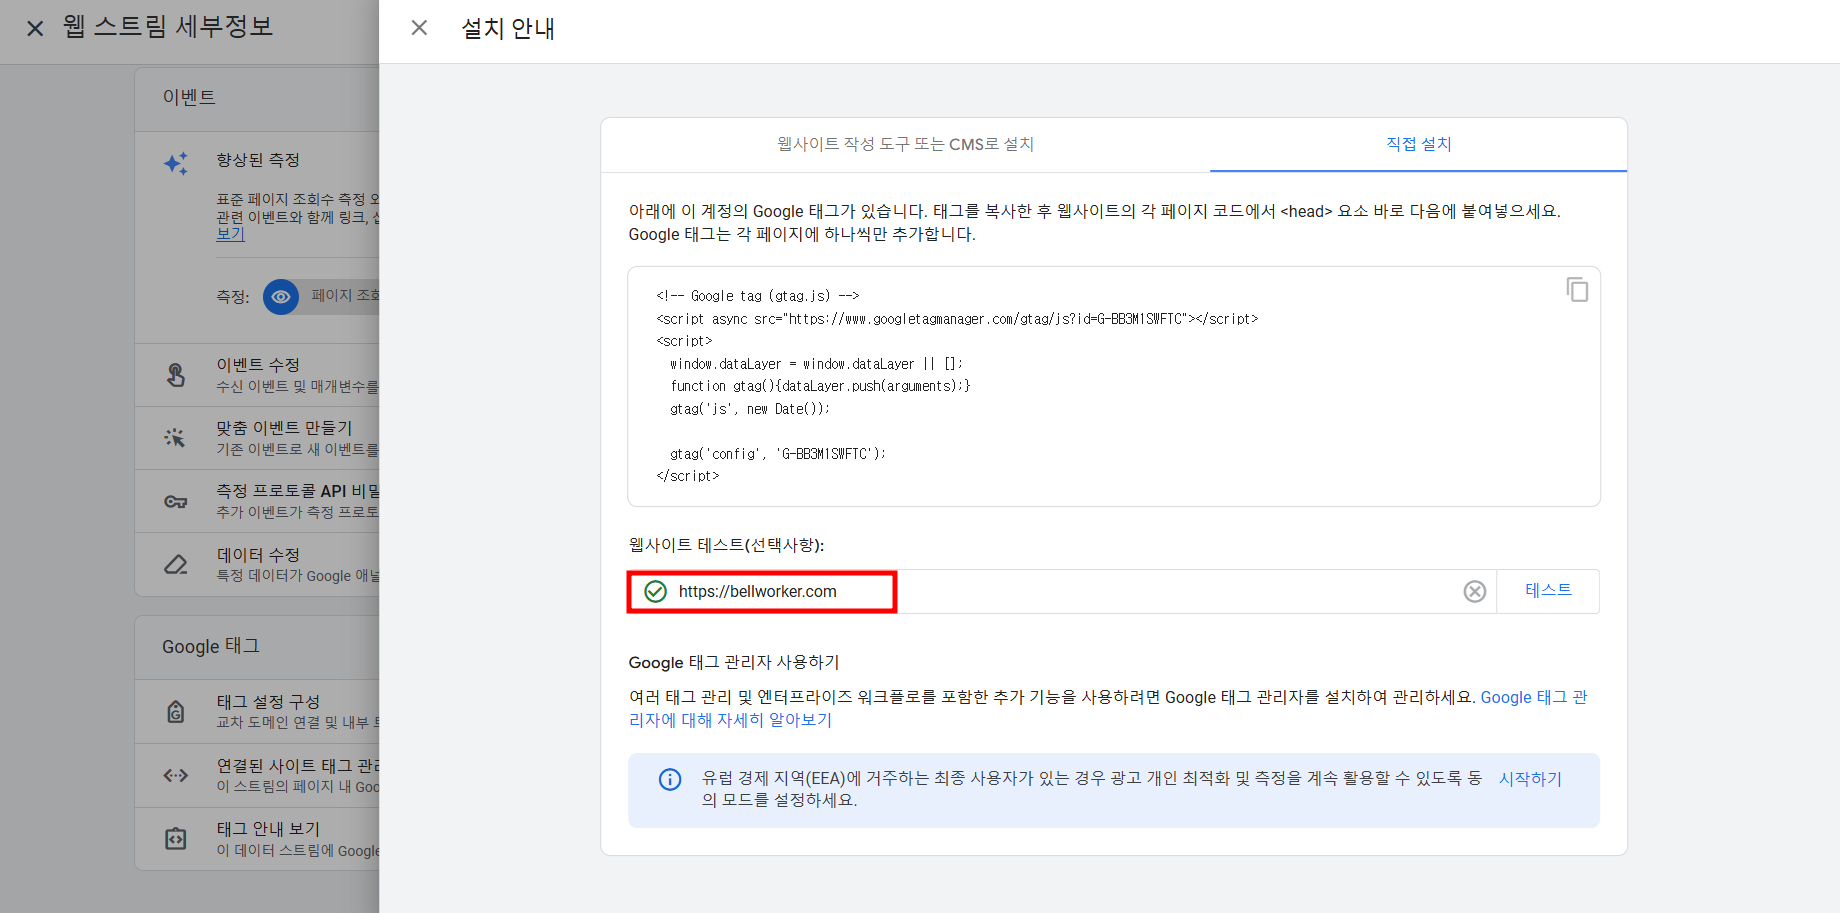
Task: Click the 측정 프로토콜 API key icon
Action: pos(176,501)
